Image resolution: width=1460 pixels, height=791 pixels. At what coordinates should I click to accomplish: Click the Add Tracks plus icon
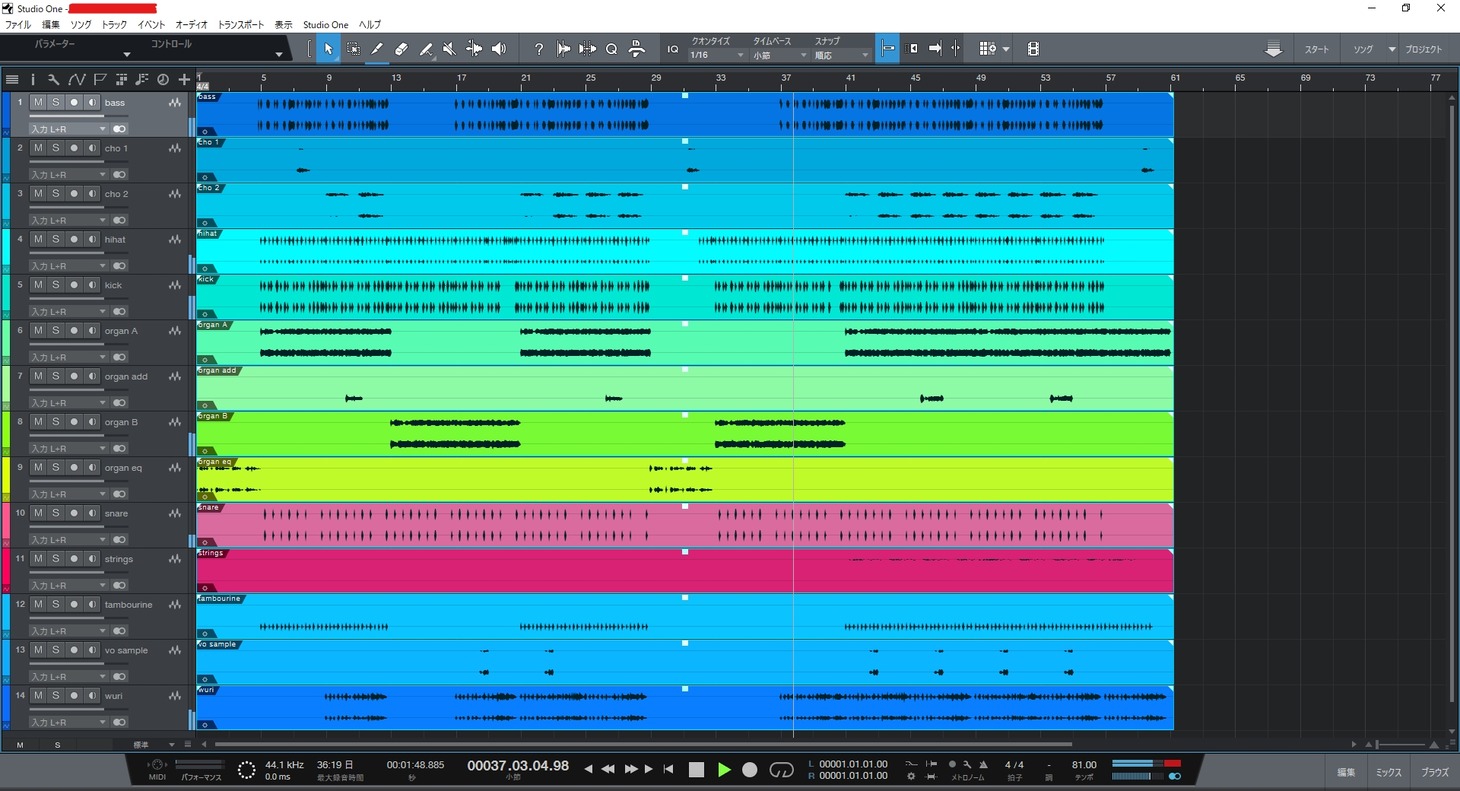[184, 79]
